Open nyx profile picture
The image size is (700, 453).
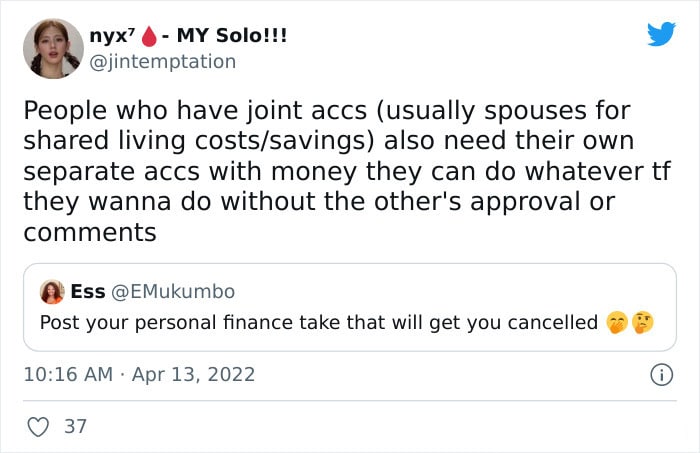[53, 49]
